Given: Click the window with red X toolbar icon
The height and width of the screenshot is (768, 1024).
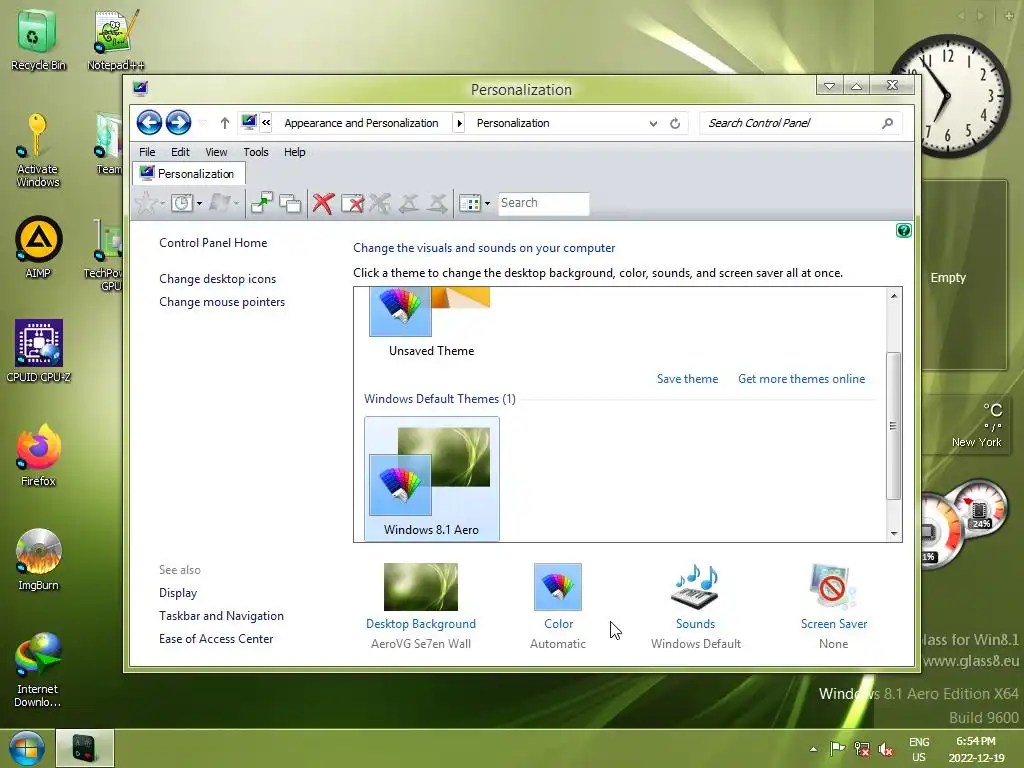Looking at the screenshot, I should click(x=353, y=203).
